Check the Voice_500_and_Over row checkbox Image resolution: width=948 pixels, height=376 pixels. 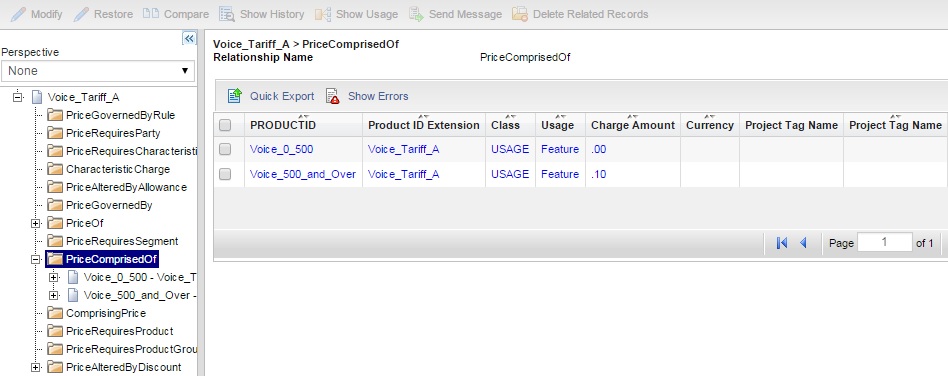pyautogui.click(x=225, y=173)
